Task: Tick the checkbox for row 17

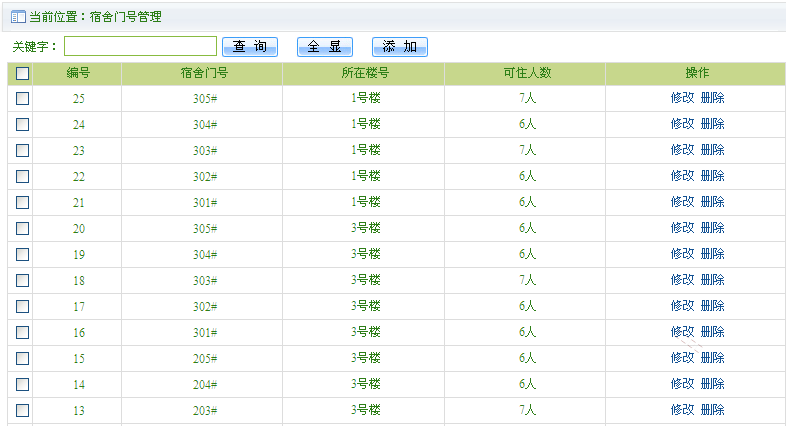Action: point(23,306)
